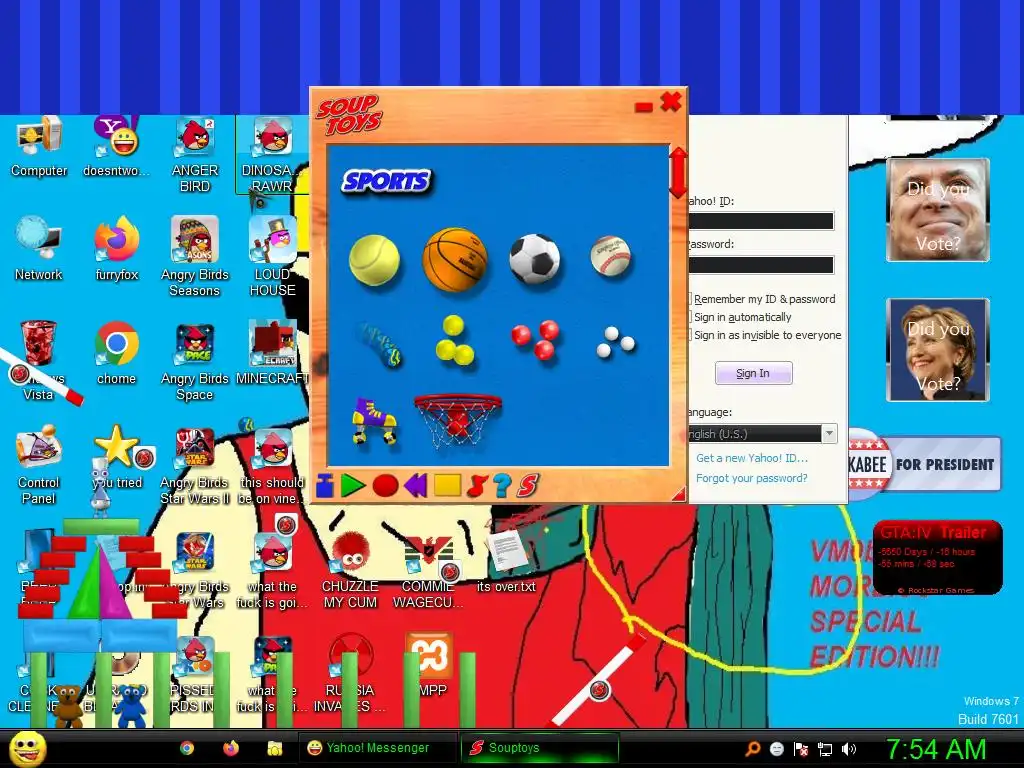Open the Computer desktop icon
This screenshot has width=1024, height=768.
pyautogui.click(x=39, y=148)
